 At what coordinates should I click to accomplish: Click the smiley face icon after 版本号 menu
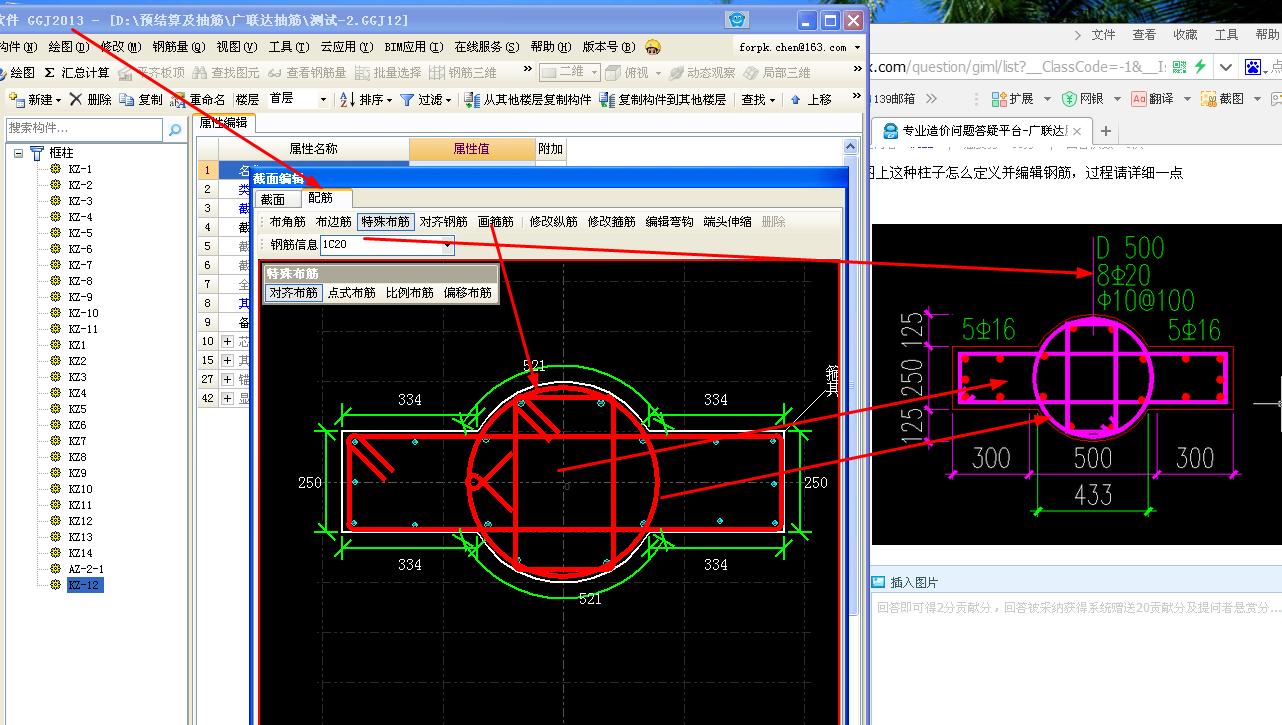tap(653, 46)
